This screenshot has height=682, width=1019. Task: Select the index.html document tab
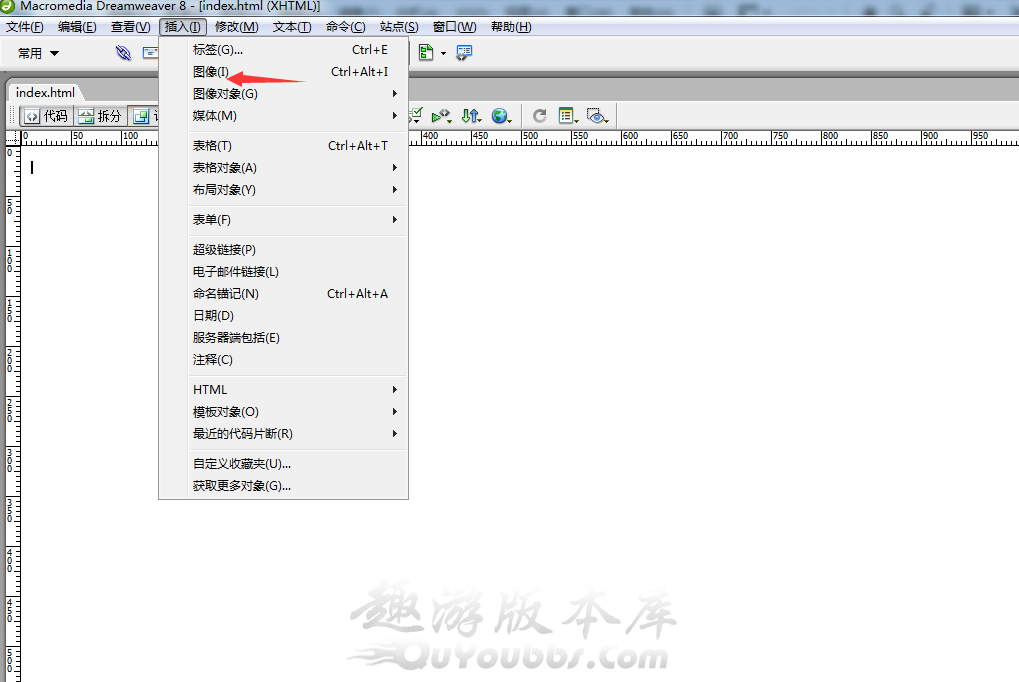[x=45, y=93]
